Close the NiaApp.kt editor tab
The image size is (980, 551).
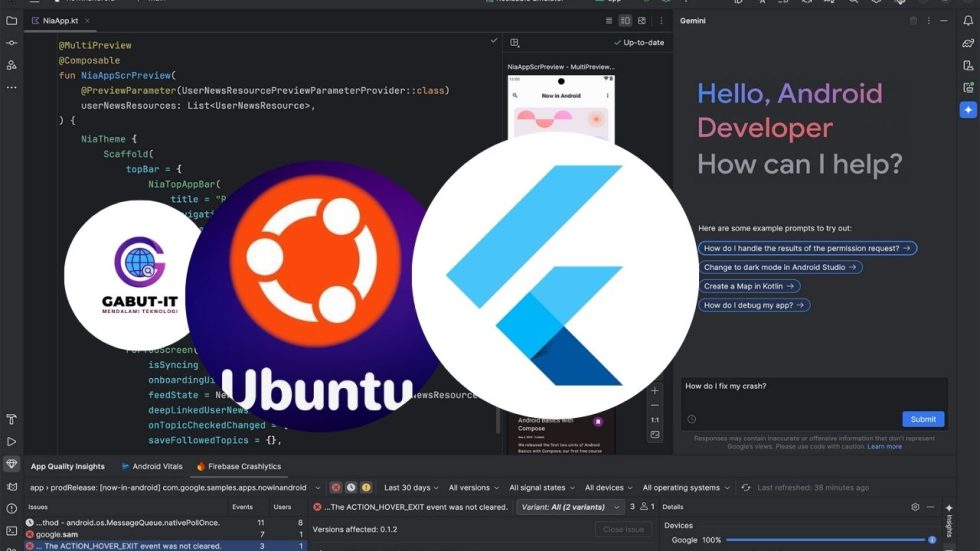click(x=88, y=21)
